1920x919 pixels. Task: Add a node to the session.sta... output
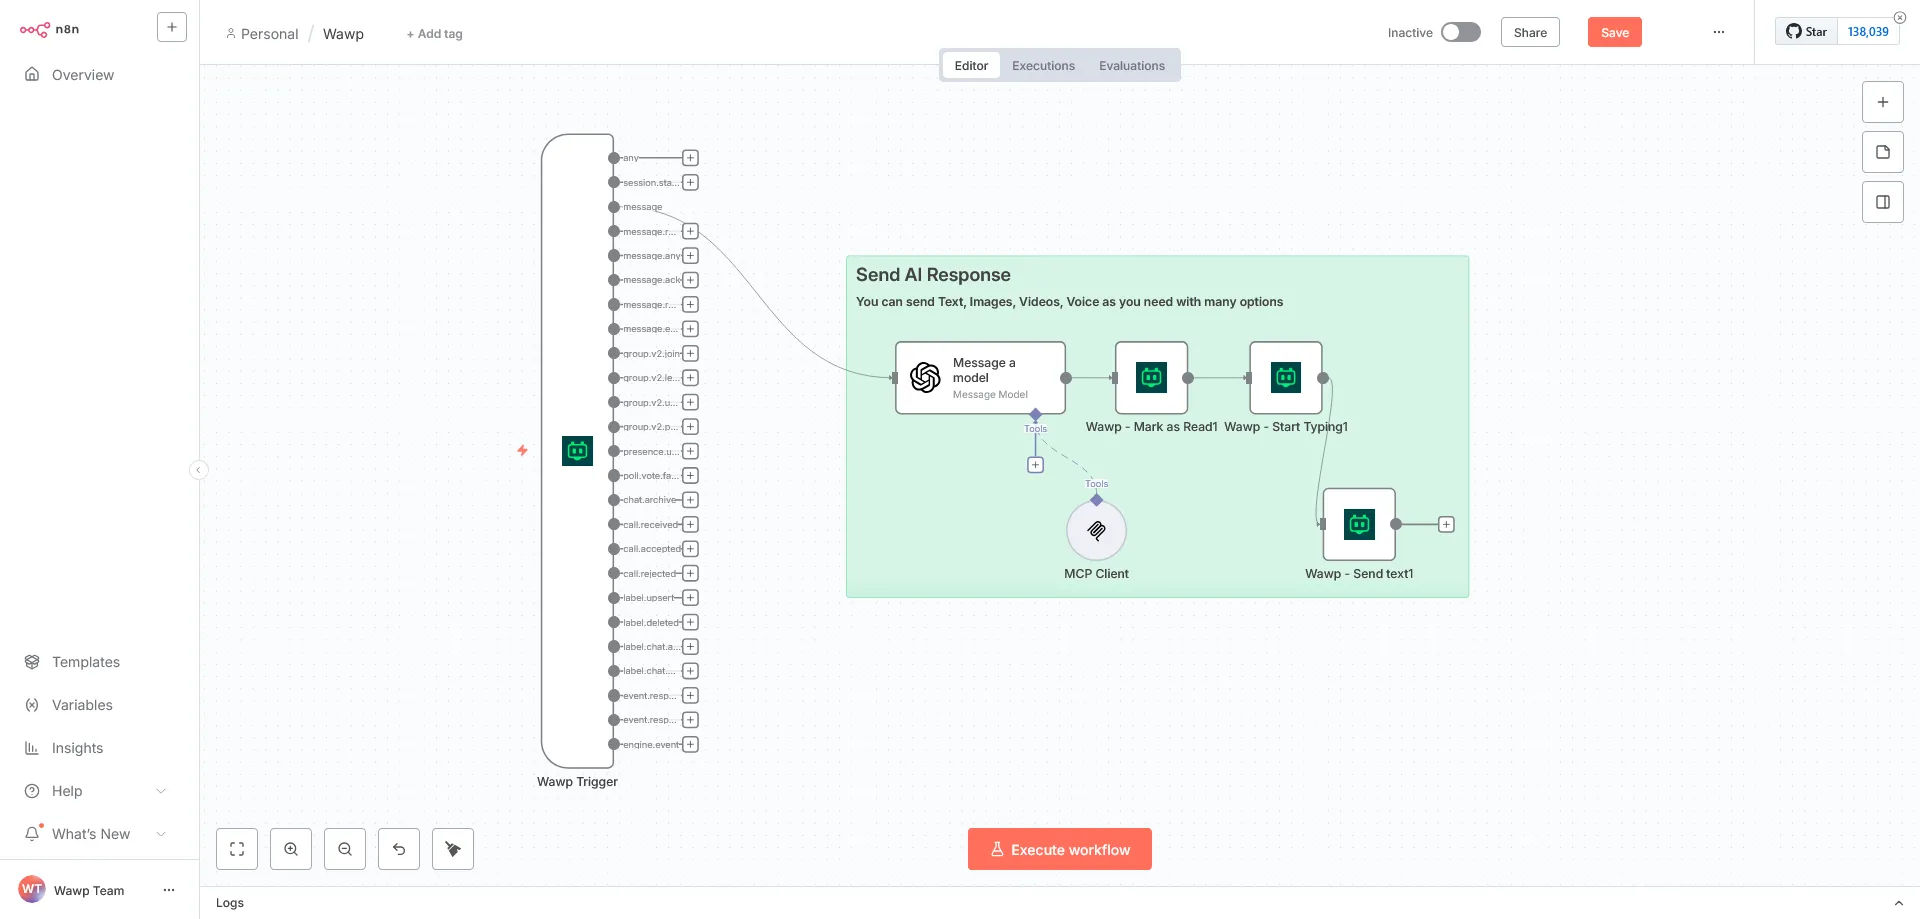690,182
